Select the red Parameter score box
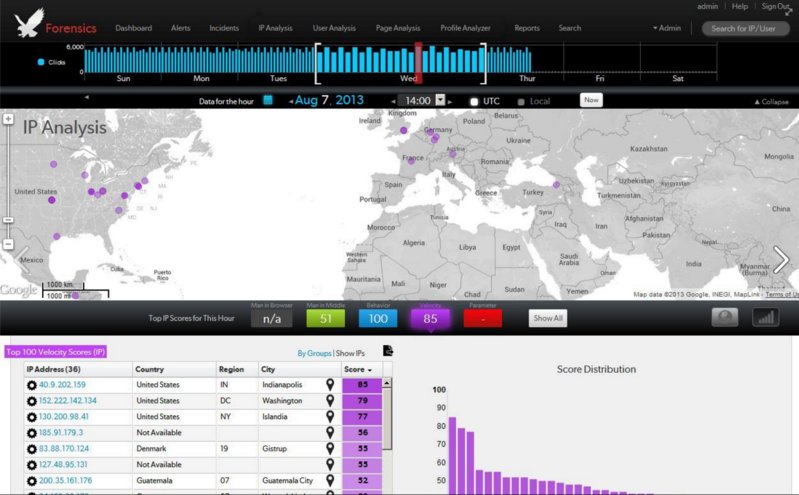Screen dimensions: 799x495 483,319
